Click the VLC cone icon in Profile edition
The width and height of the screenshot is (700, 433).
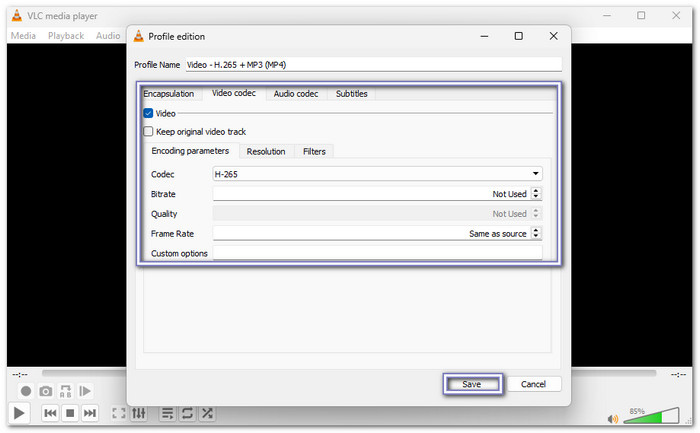[x=139, y=36]
